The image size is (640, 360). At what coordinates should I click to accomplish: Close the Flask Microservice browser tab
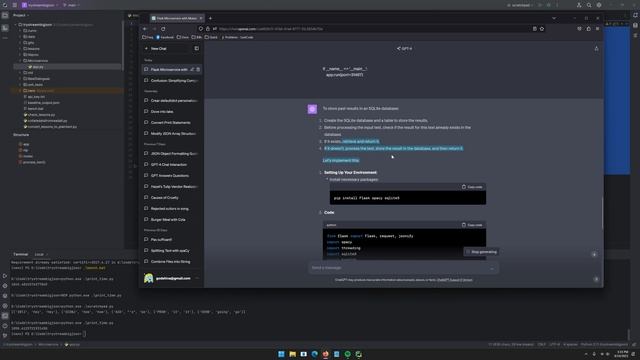click(x=201, y=18)
